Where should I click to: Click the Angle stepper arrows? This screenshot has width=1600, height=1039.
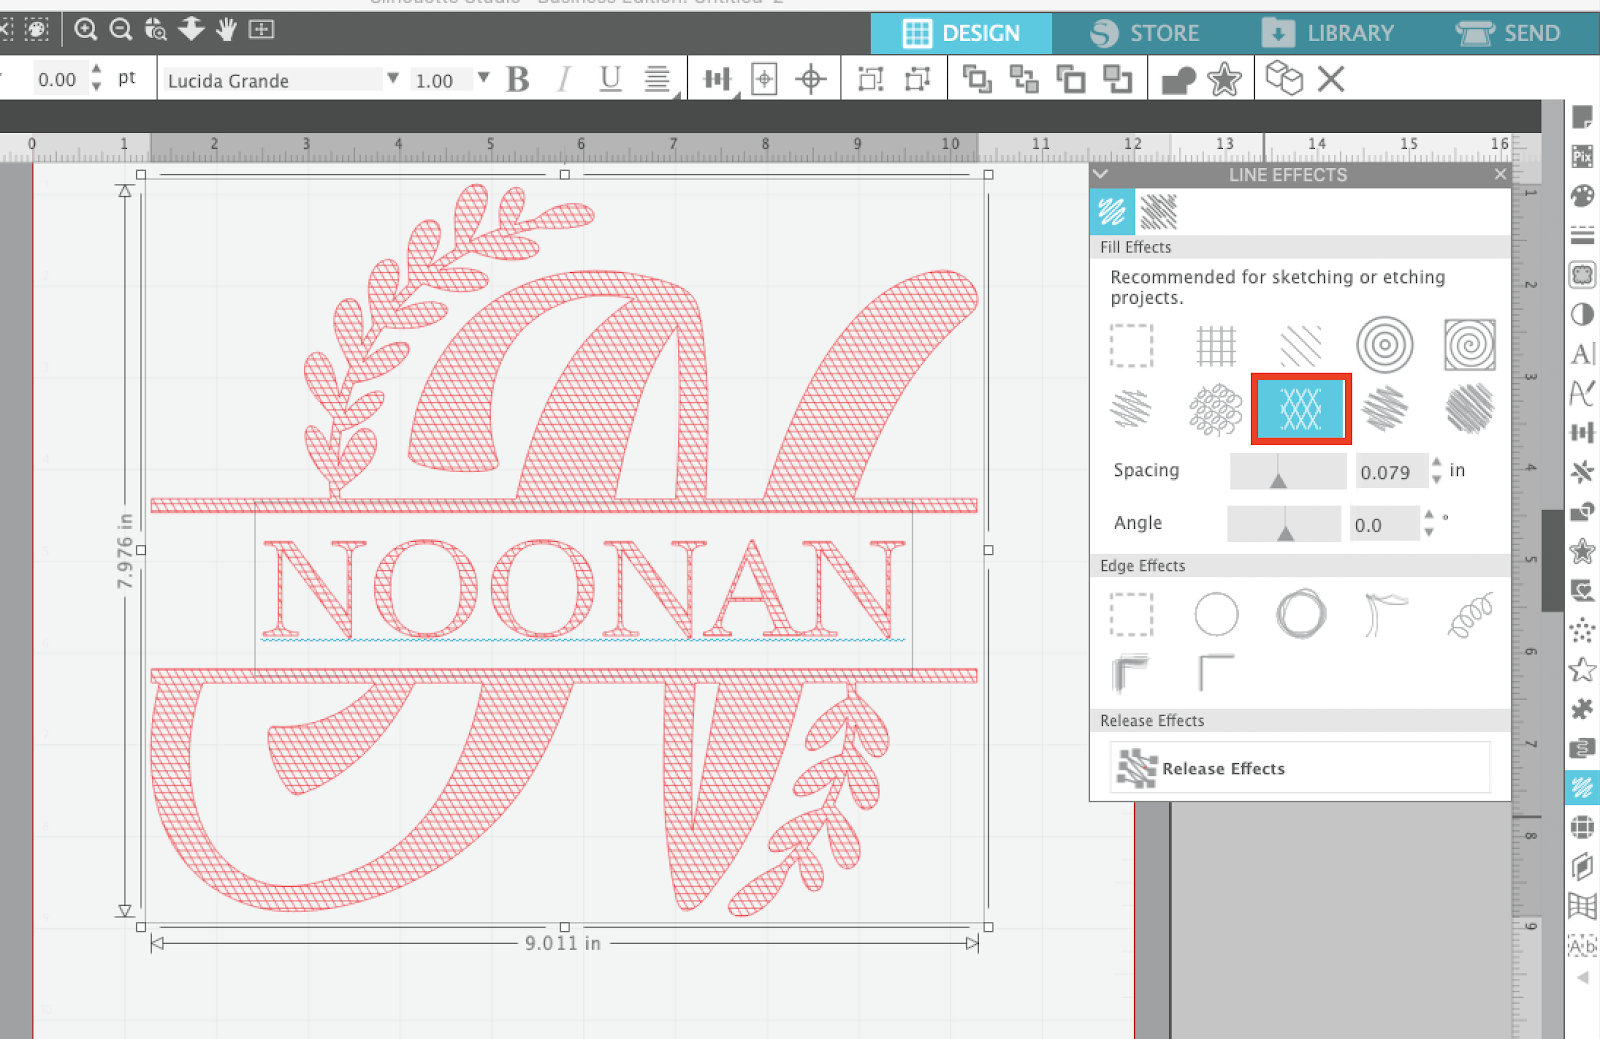tap(1429, 524)
